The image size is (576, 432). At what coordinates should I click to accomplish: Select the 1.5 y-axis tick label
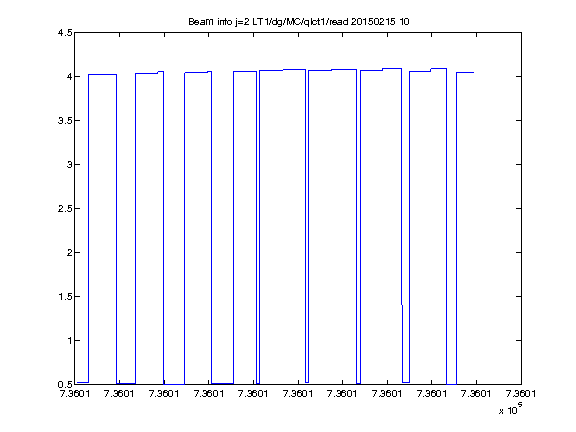tap(65, 296)
